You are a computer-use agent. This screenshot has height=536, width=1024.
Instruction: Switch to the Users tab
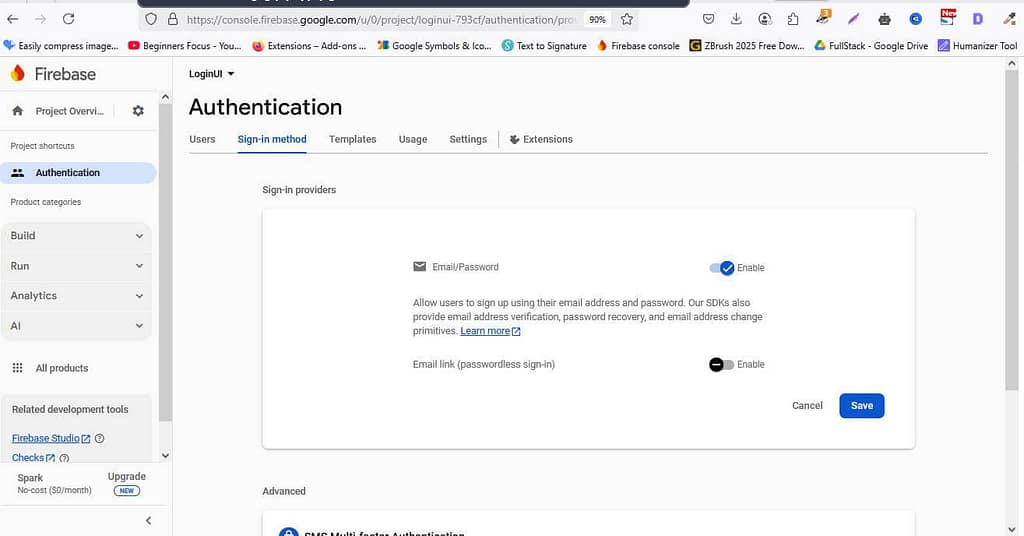[202, 139]
